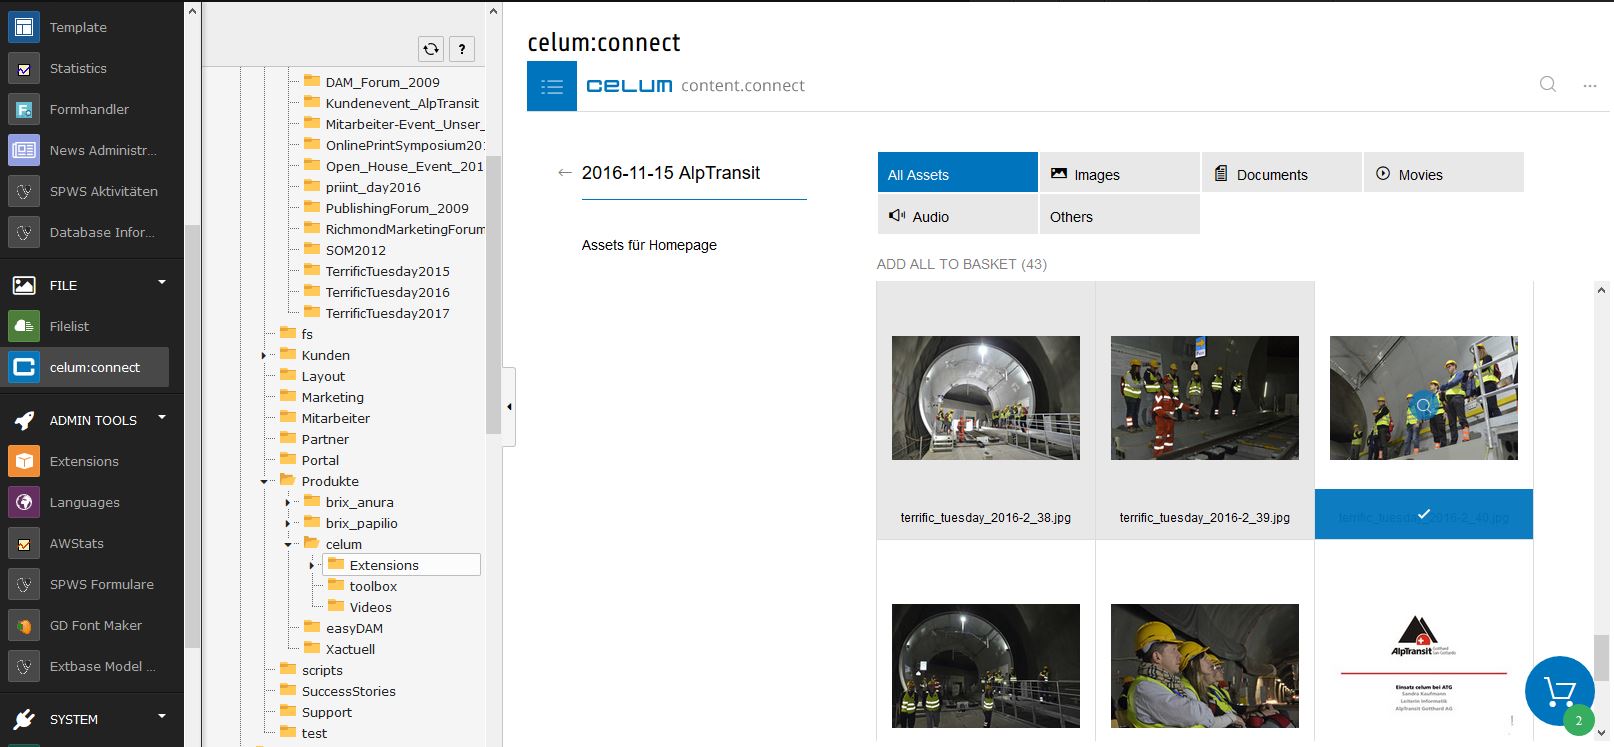Select thumbnail terrific_tuesday_2016-2_38.jpg
This screenshot has width=1614, height=747.
click(x=986, y=398)
